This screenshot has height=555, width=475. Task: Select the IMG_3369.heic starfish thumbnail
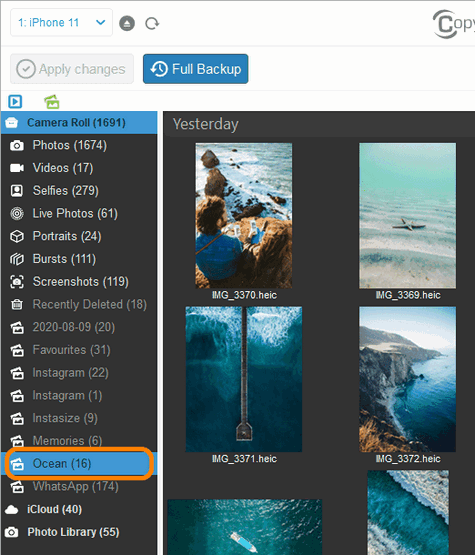[x=407, y=216]
